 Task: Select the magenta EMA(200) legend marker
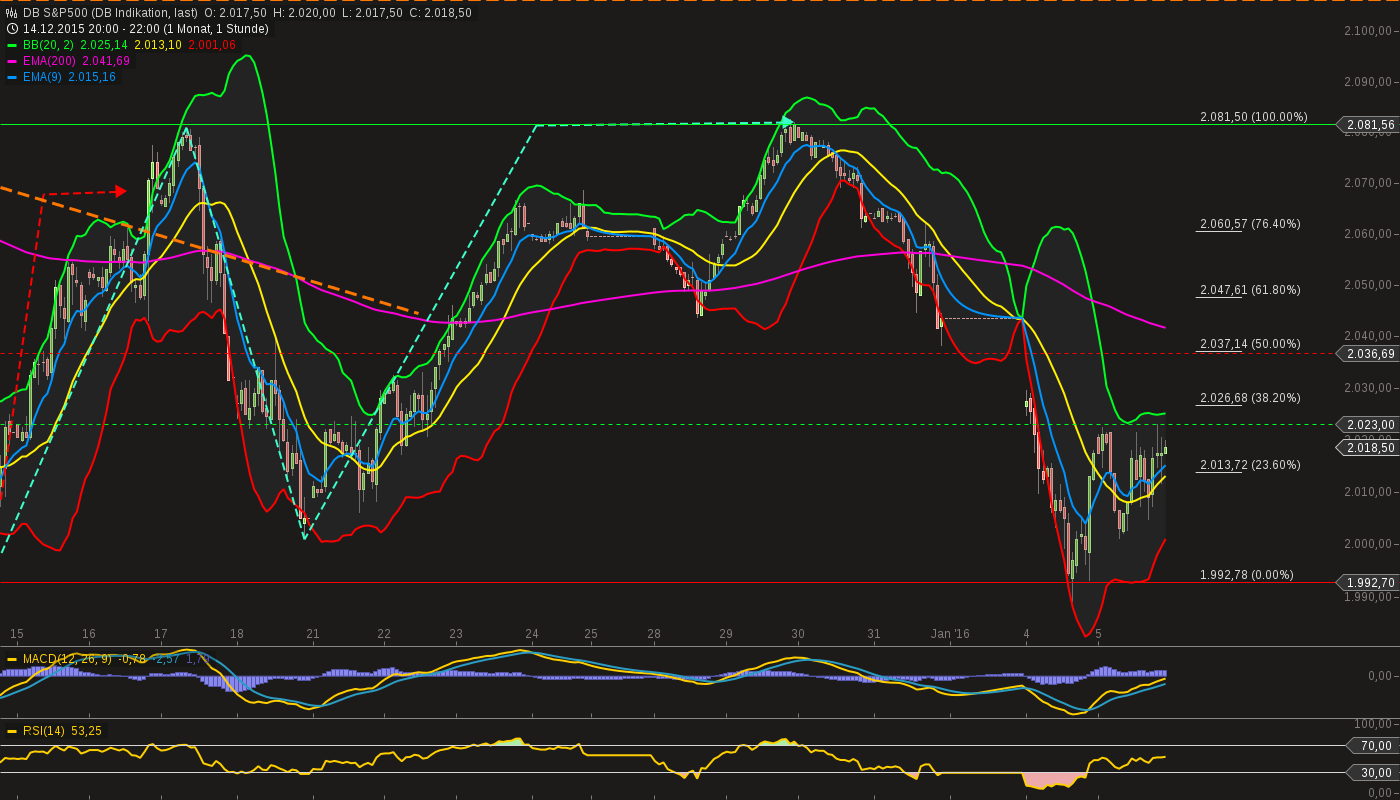[12, 61]
